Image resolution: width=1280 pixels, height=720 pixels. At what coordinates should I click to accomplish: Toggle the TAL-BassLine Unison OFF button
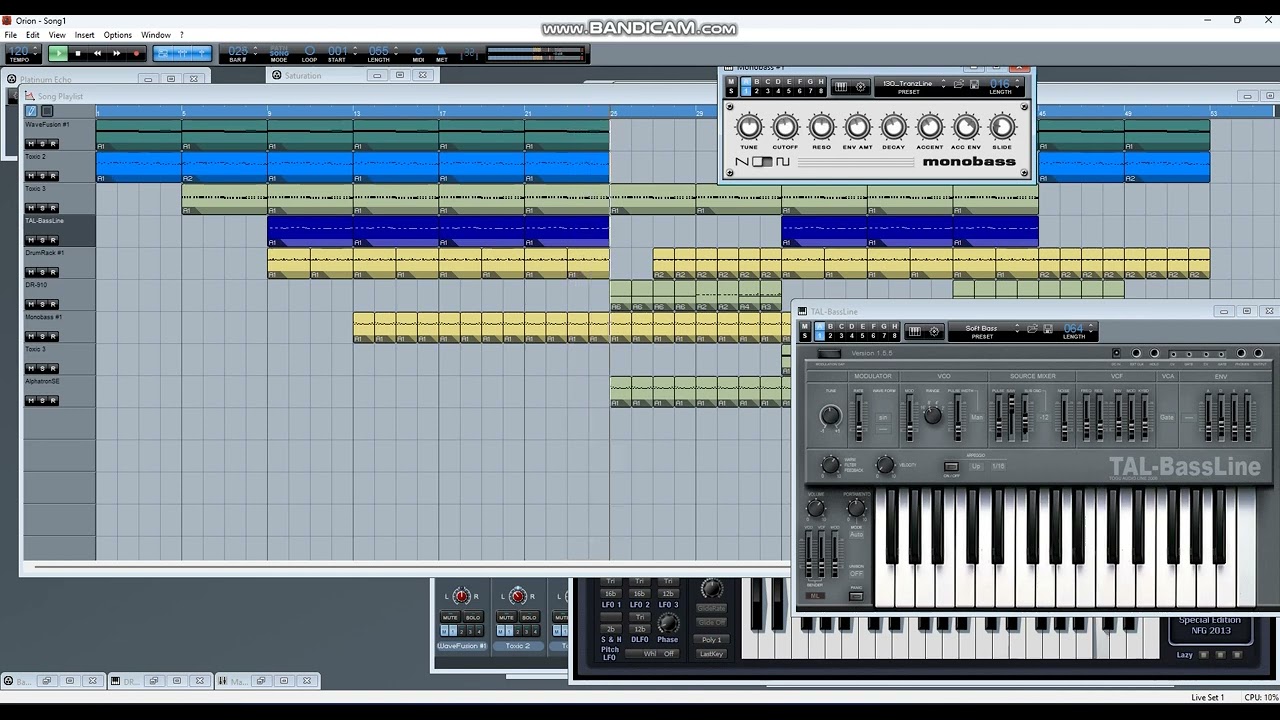coord(856,574)
